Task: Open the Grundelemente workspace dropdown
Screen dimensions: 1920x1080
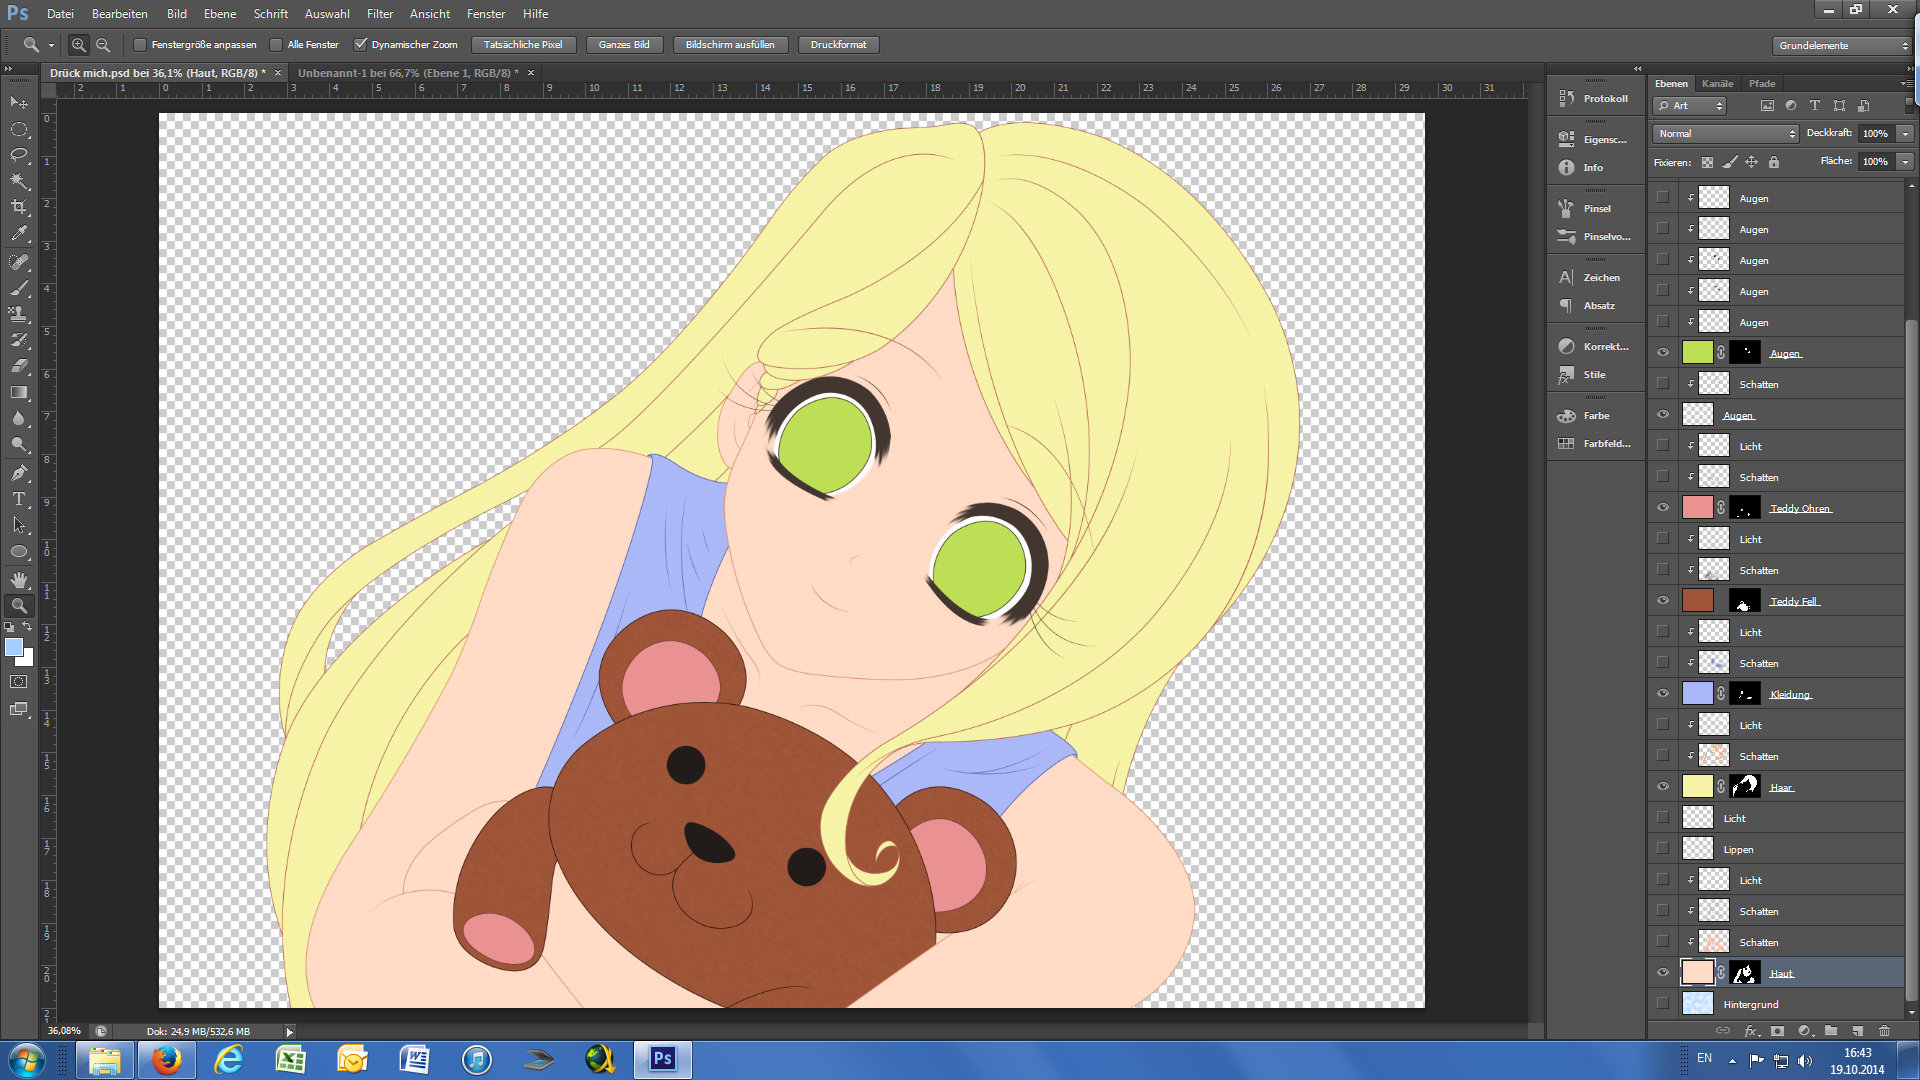Action: (x=1842, y=45)
